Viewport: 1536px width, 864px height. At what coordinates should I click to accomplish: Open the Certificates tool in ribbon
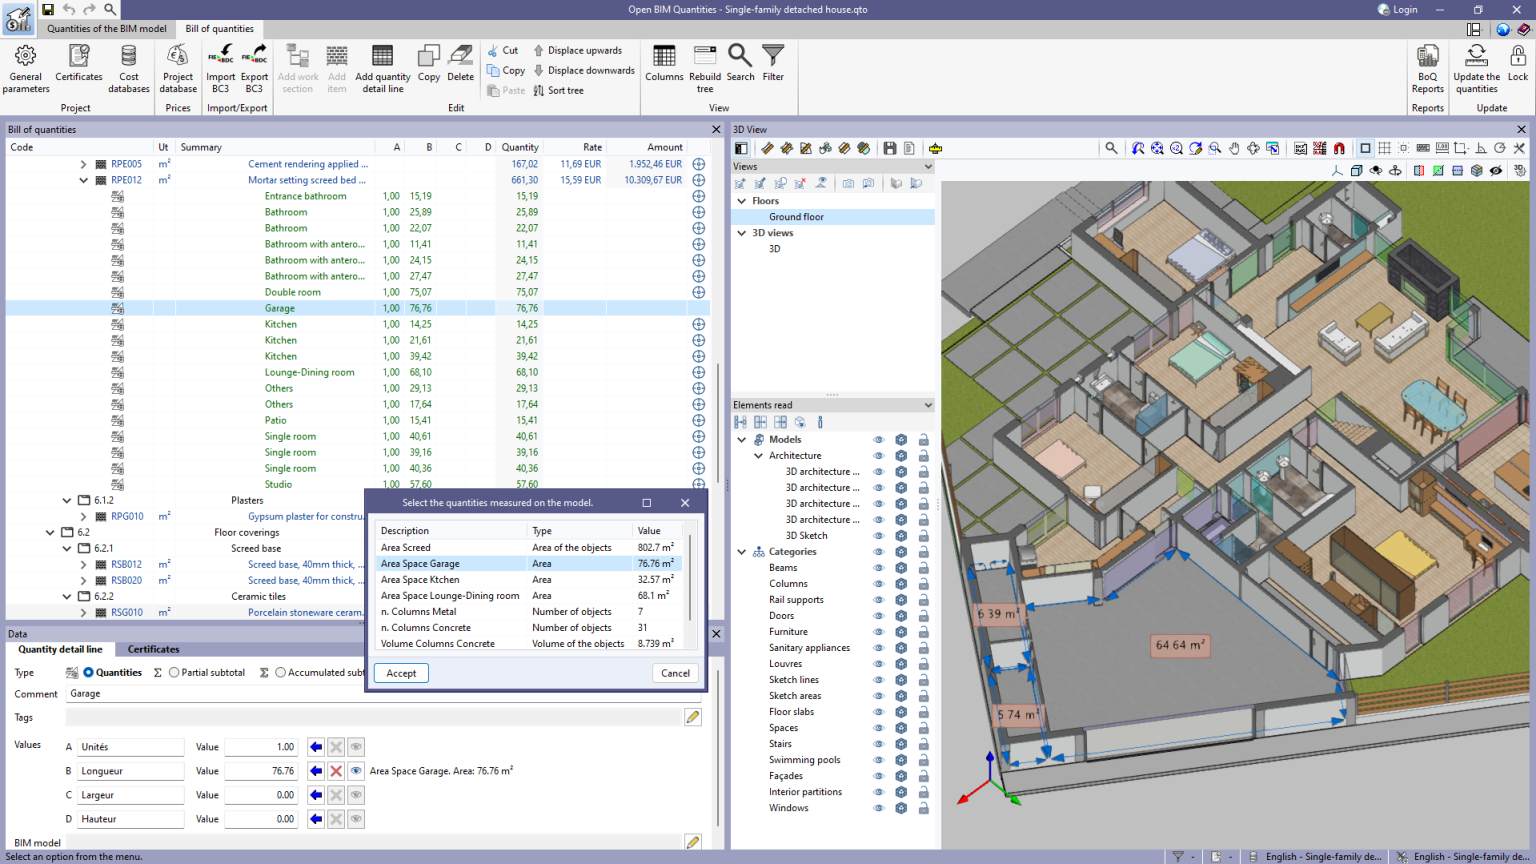coord(78,63)
